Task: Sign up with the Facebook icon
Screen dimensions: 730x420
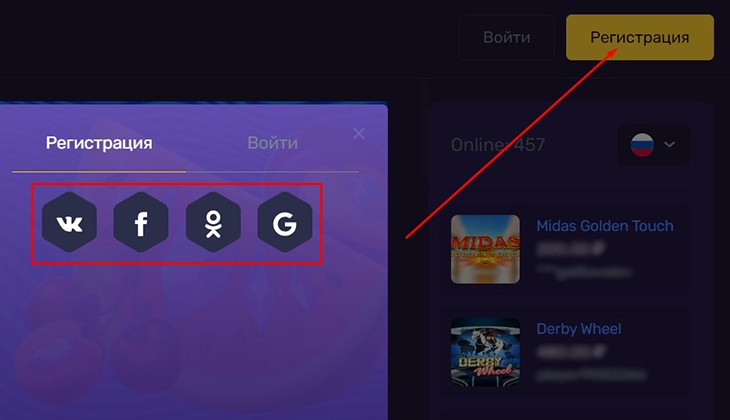Action: pos(141,222)
